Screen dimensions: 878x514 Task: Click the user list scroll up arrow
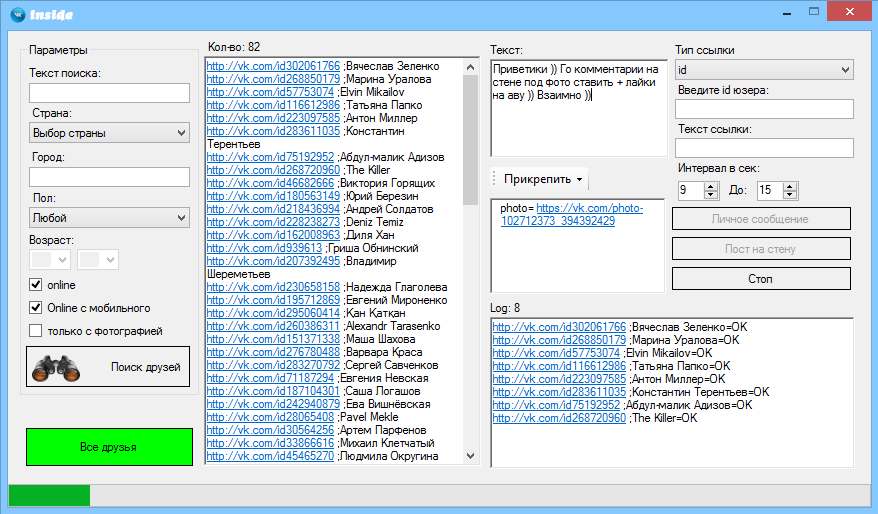coord(470,67)
